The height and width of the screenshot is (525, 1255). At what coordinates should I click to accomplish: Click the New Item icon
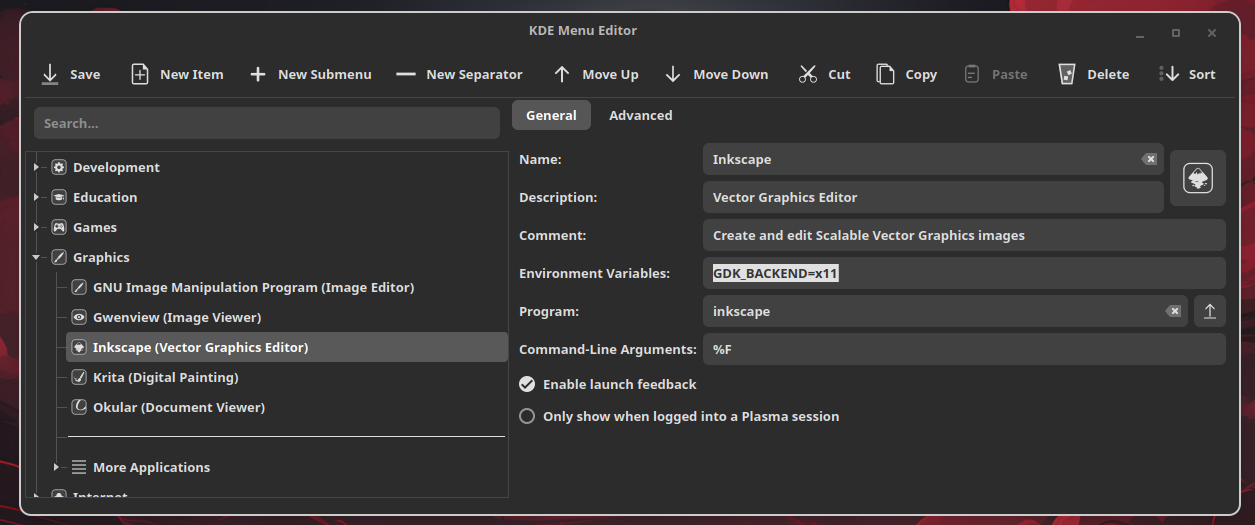point(141,74)
